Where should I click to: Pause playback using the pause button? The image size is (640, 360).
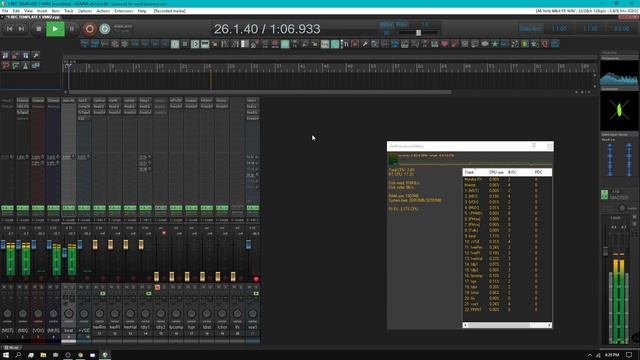72,29
